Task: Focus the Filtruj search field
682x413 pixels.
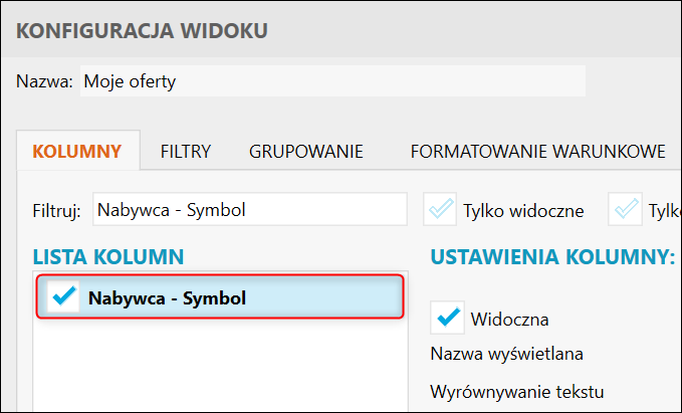Action: [249, 210]
